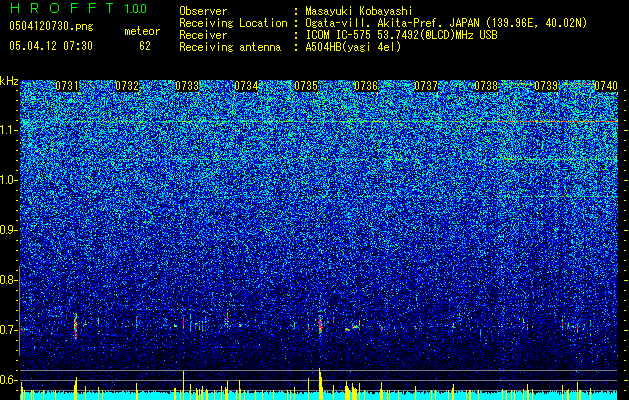The image size is (629, 400).
Task: Click the meteor label
Action: (x=142, y=31)
